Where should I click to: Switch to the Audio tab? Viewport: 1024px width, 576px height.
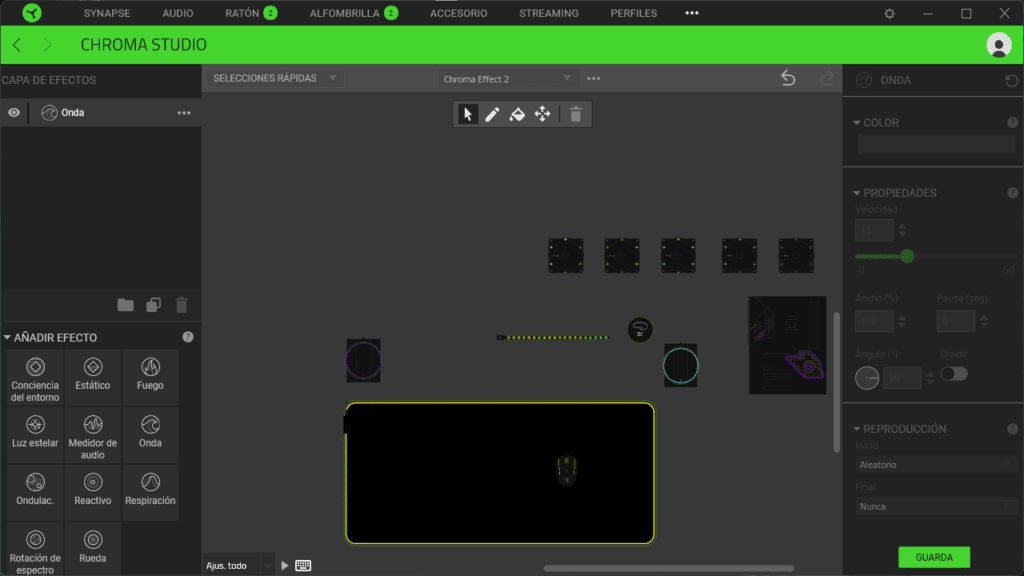178,13
